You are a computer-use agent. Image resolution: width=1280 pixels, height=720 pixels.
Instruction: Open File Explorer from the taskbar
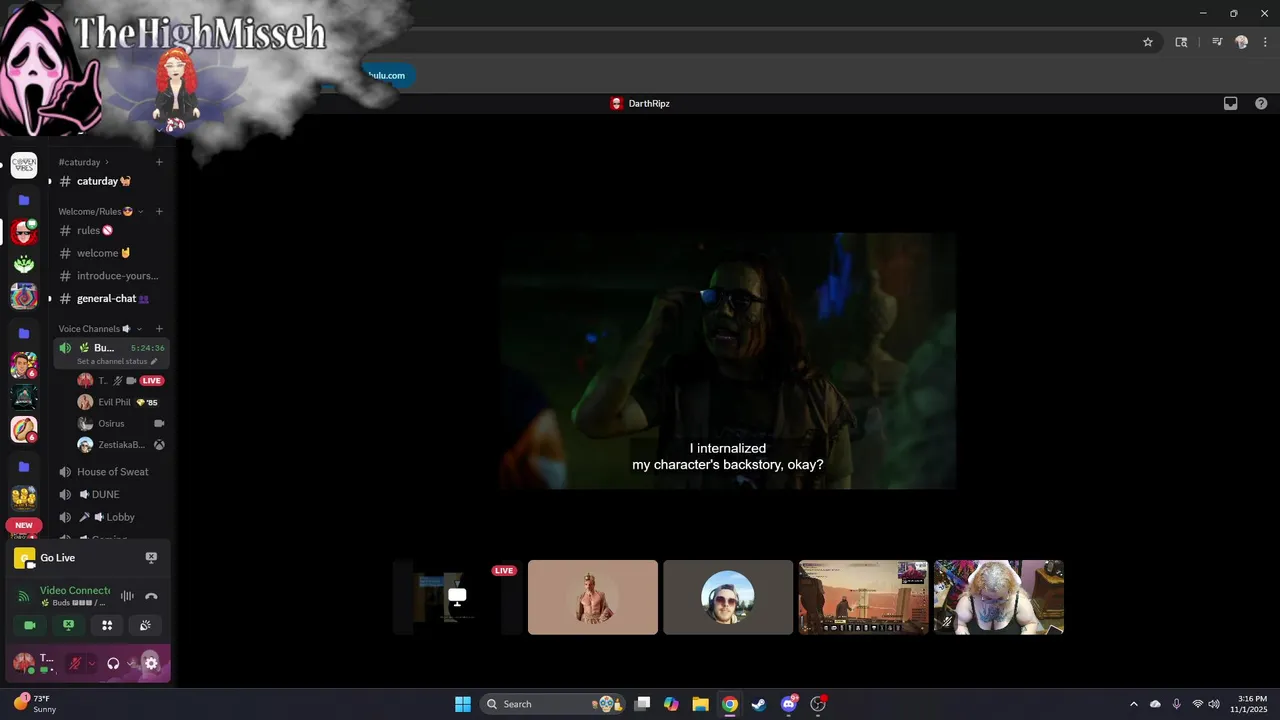pos(700,704)
